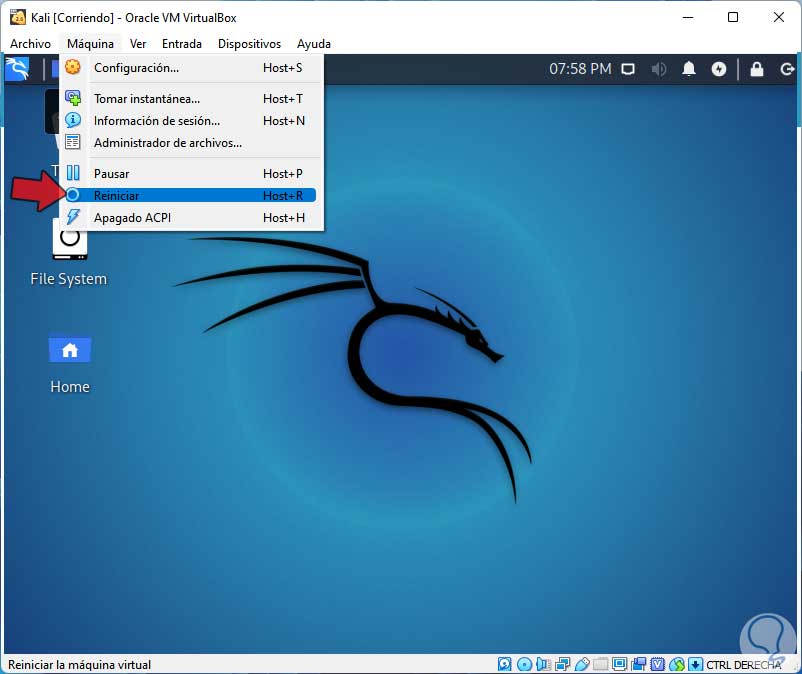
Task: Click the network adapters status icon
Action: tap(562, 664)
